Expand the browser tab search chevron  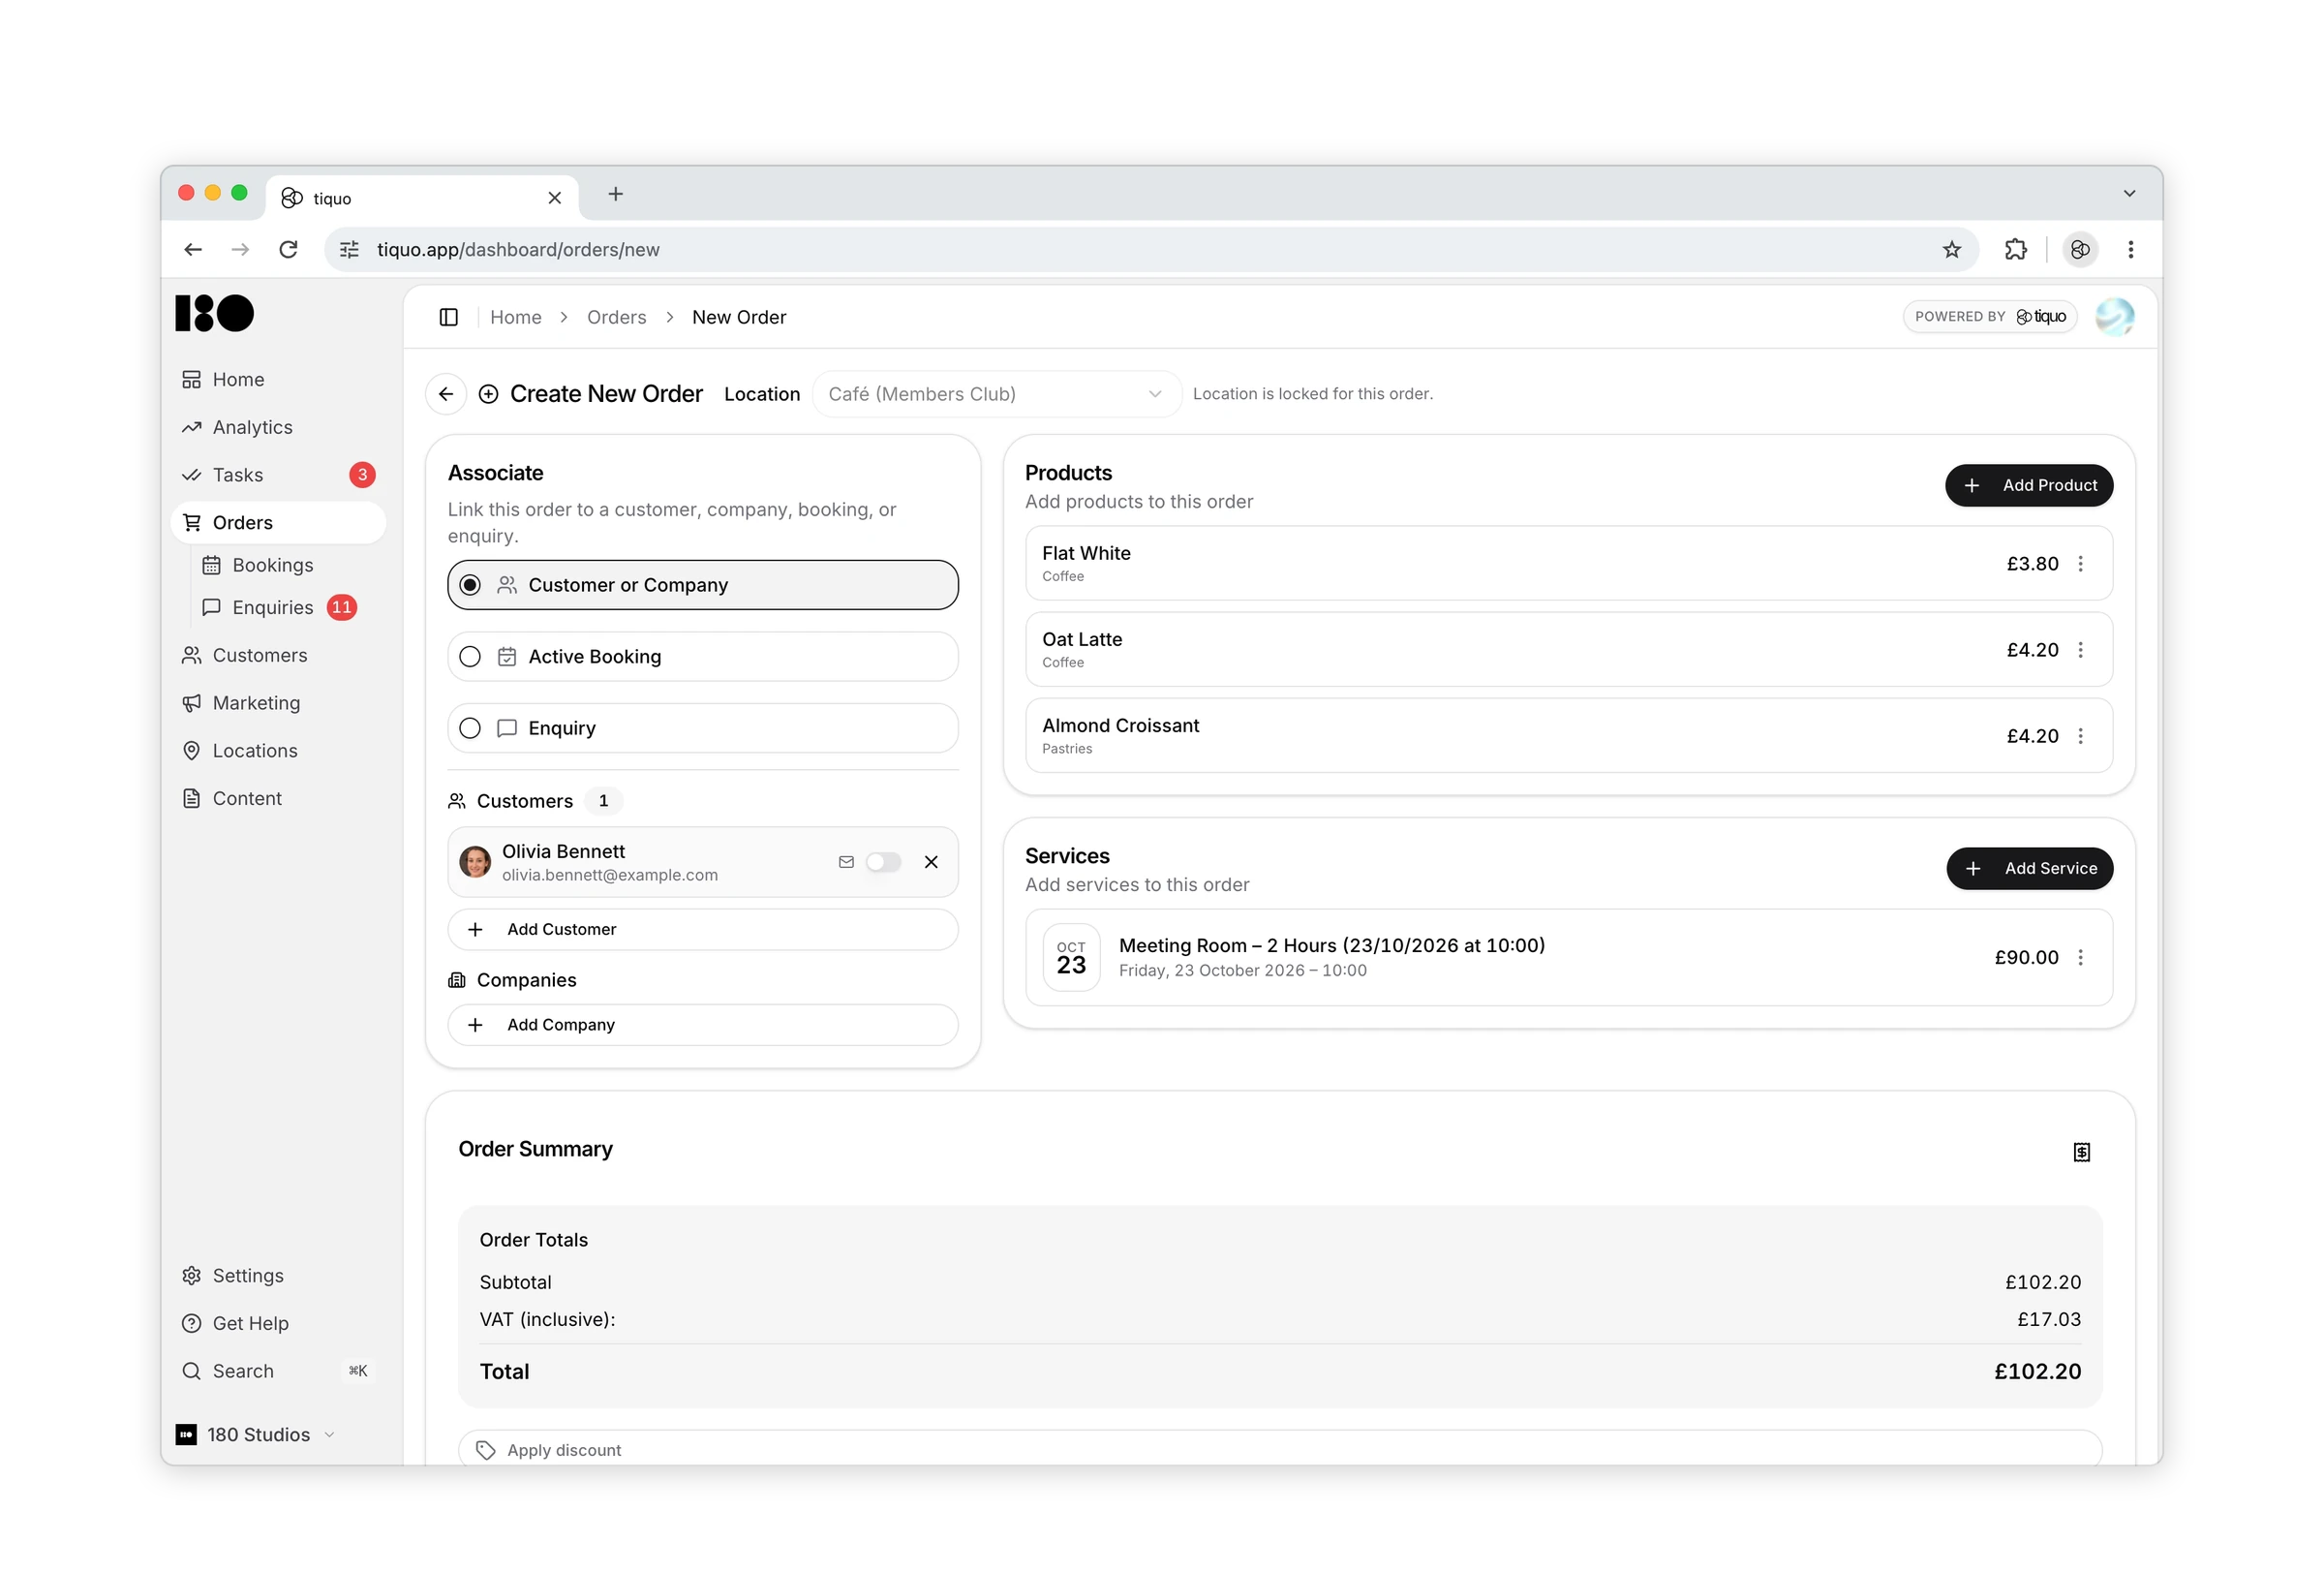[x=2130, y=194]
